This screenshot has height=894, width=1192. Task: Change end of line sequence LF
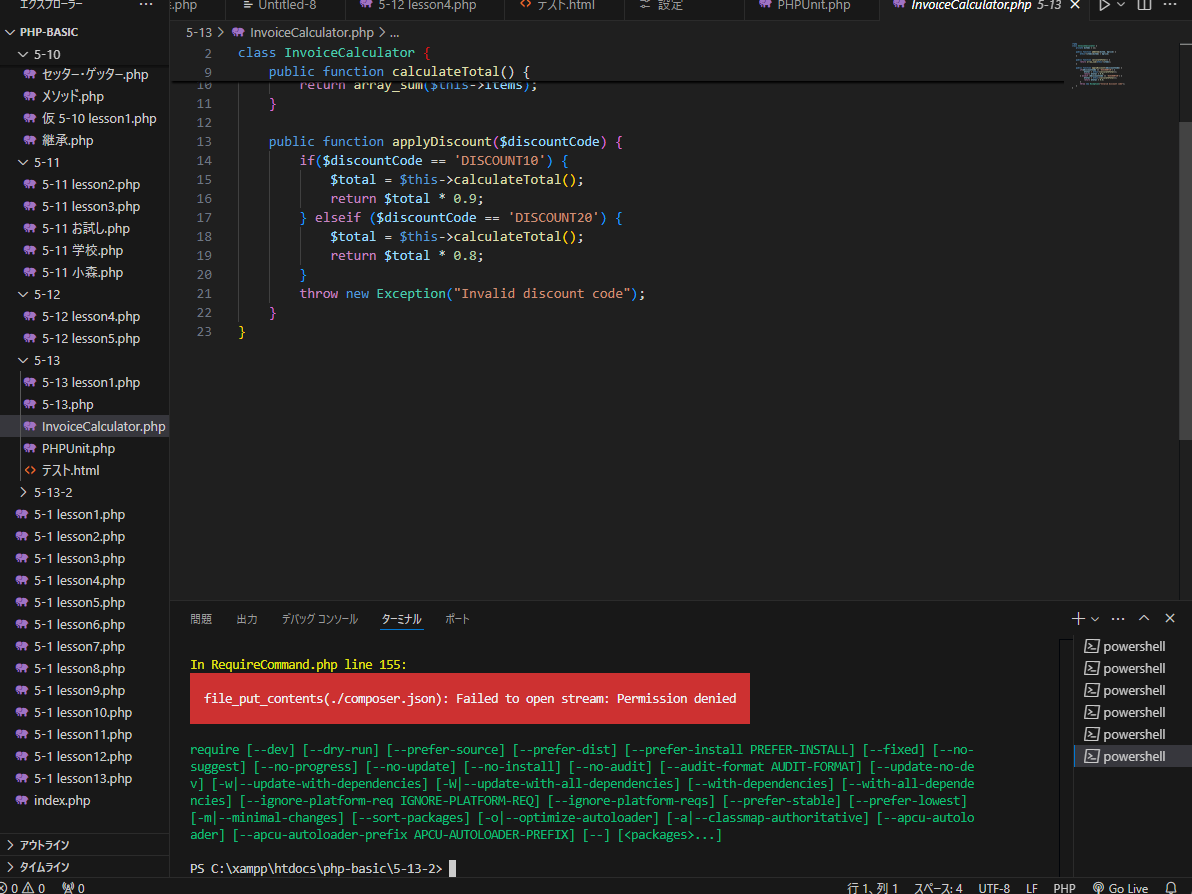point(1032,888)
